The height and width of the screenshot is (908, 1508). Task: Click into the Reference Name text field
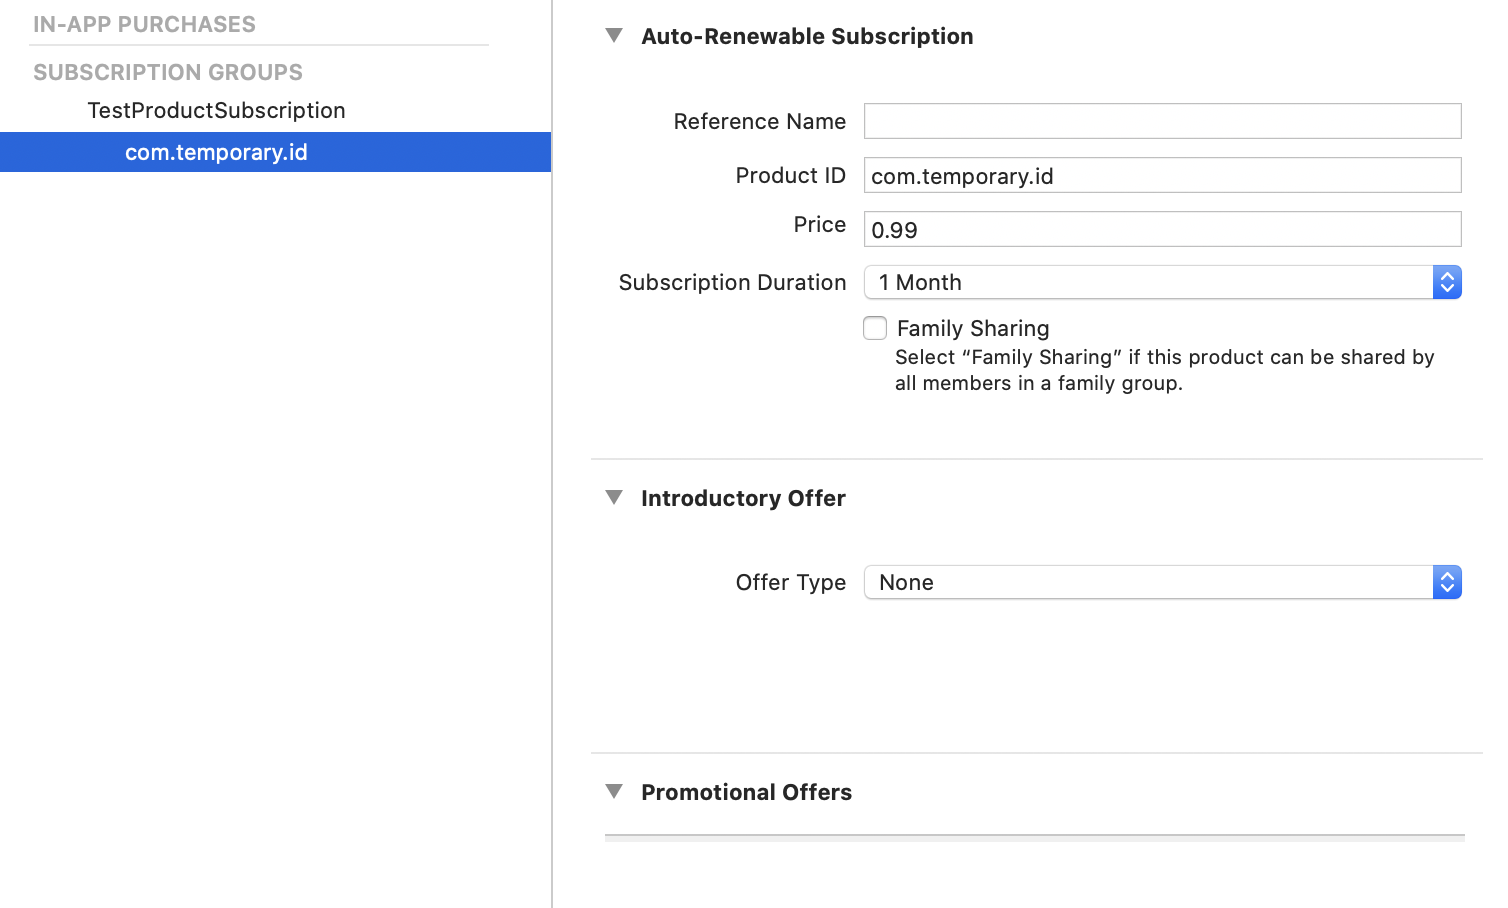click(x=1162, y=121)
